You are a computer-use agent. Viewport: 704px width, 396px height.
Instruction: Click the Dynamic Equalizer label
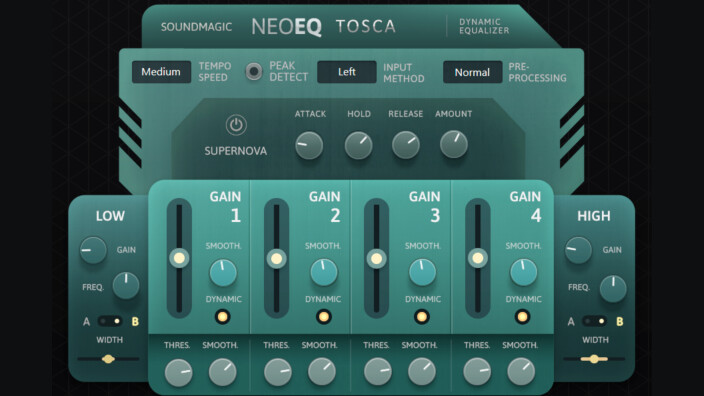484,26
